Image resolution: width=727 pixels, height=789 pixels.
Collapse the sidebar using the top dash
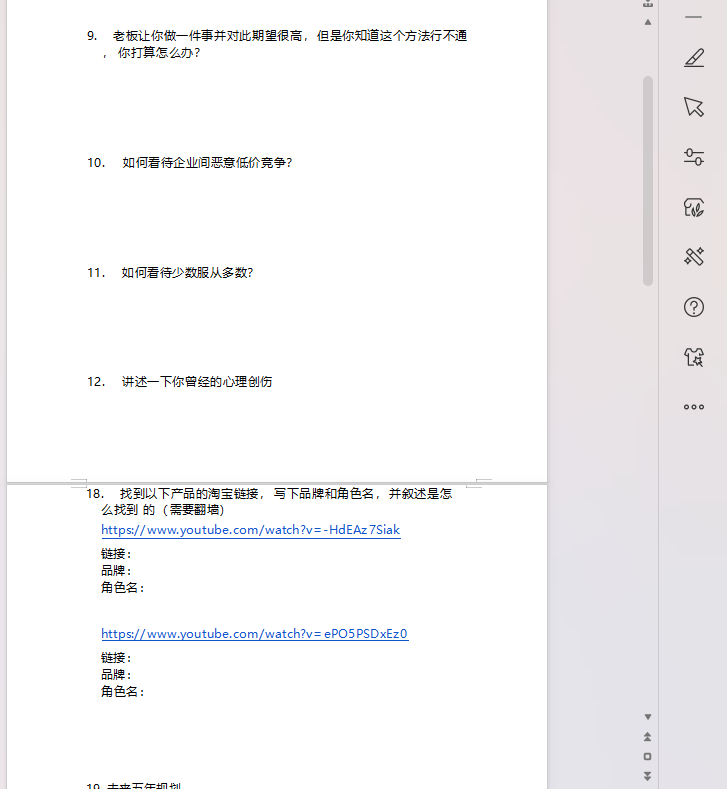tap(693, 18)
